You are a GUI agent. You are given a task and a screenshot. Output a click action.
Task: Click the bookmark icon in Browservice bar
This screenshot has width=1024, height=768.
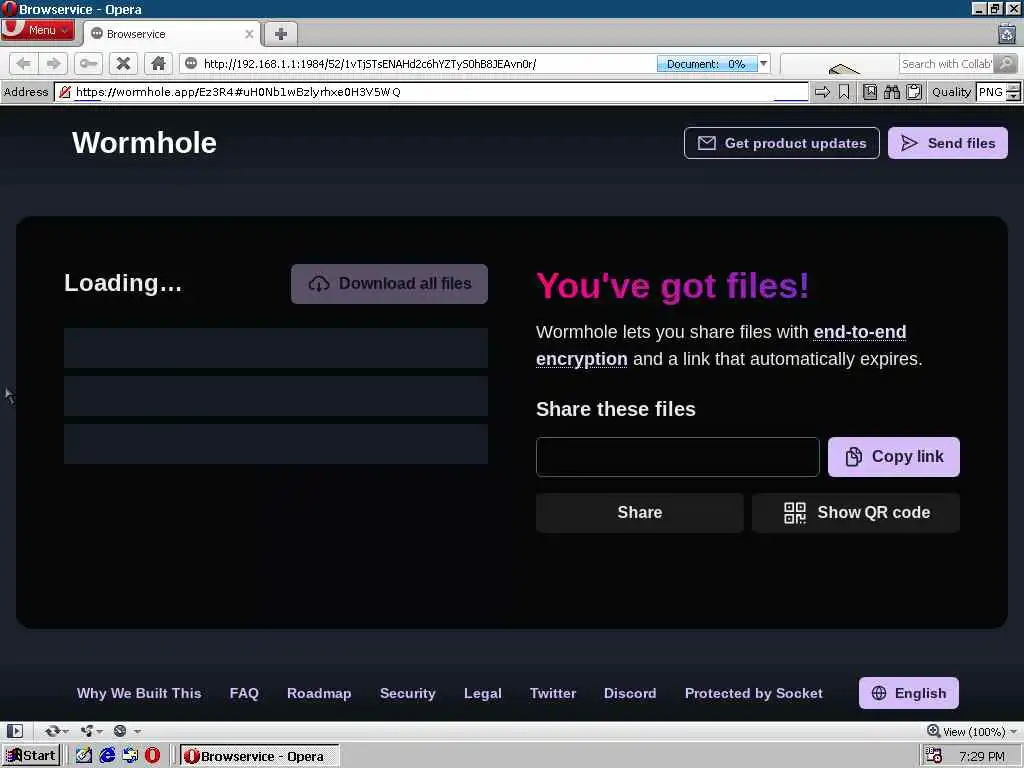(844, 92)
